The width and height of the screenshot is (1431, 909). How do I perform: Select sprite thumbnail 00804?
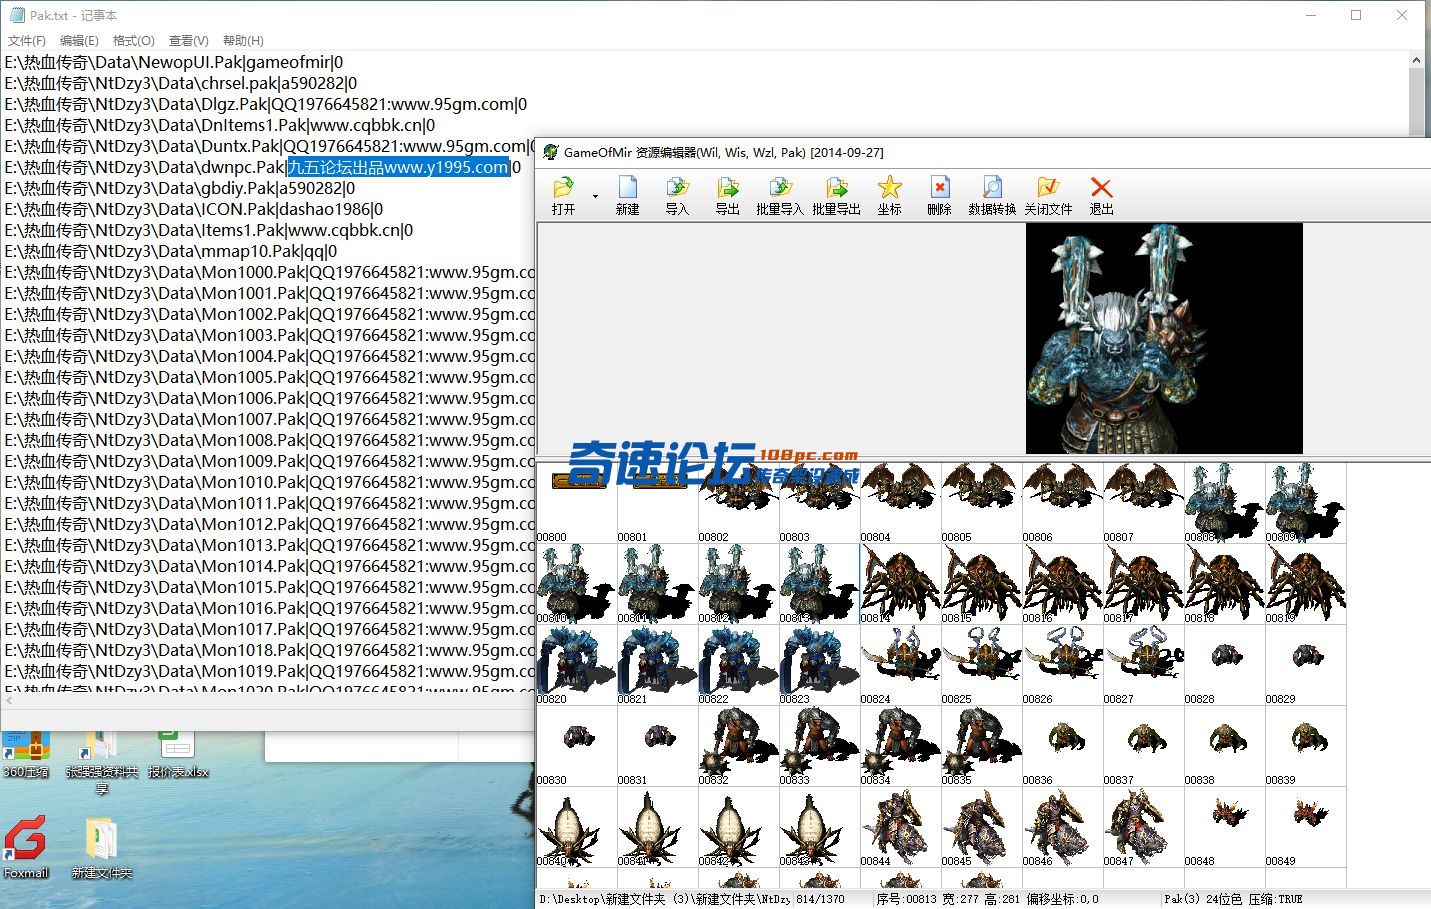pos(901,503)
